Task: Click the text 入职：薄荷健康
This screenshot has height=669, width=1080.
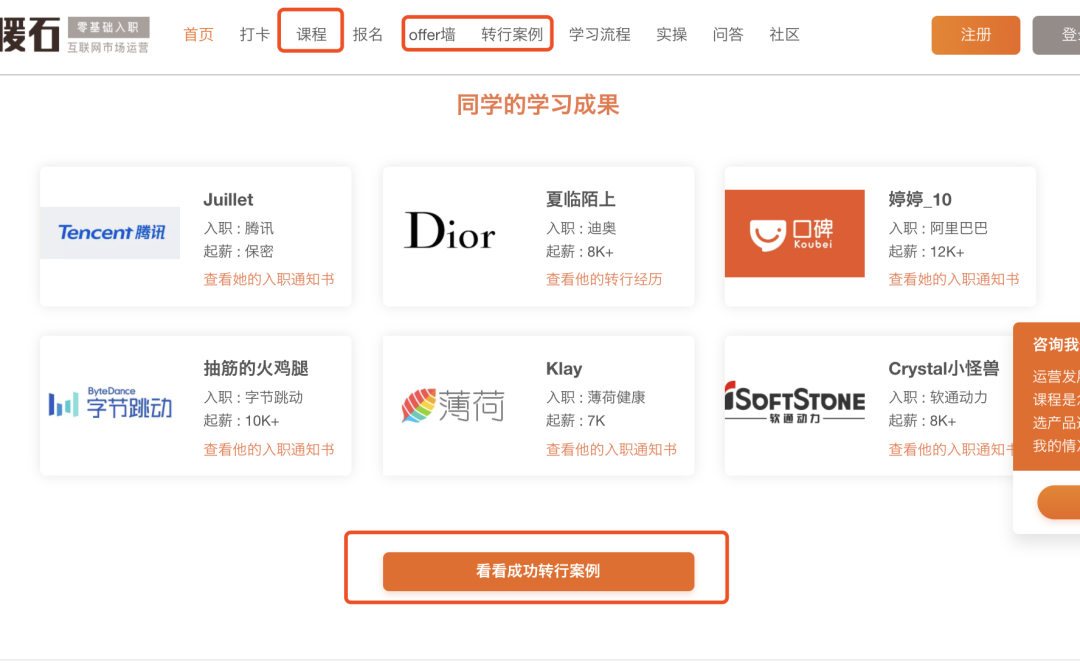Action: 596,398
